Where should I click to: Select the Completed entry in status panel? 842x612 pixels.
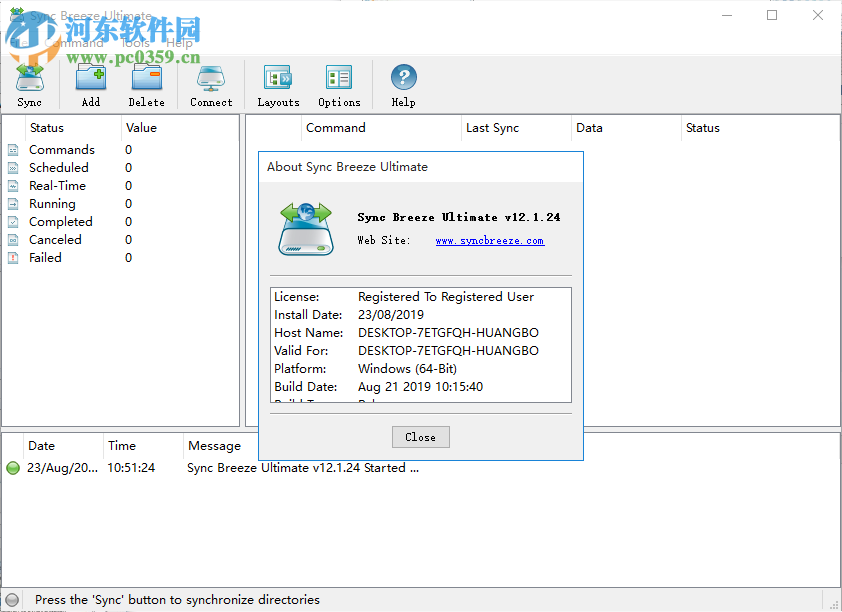[x=63, y=221]
